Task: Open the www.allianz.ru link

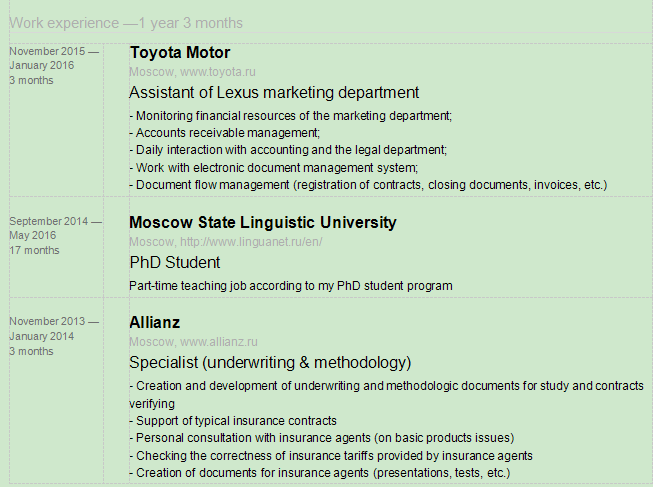Action: 219,342
